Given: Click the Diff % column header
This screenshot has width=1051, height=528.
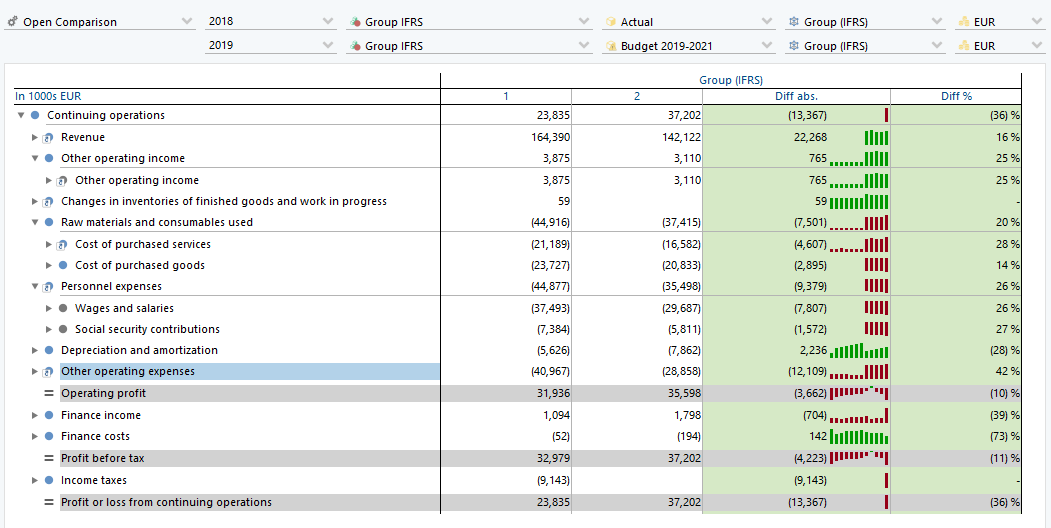Looking at the screenshot, I should click(x=956, y=96).
